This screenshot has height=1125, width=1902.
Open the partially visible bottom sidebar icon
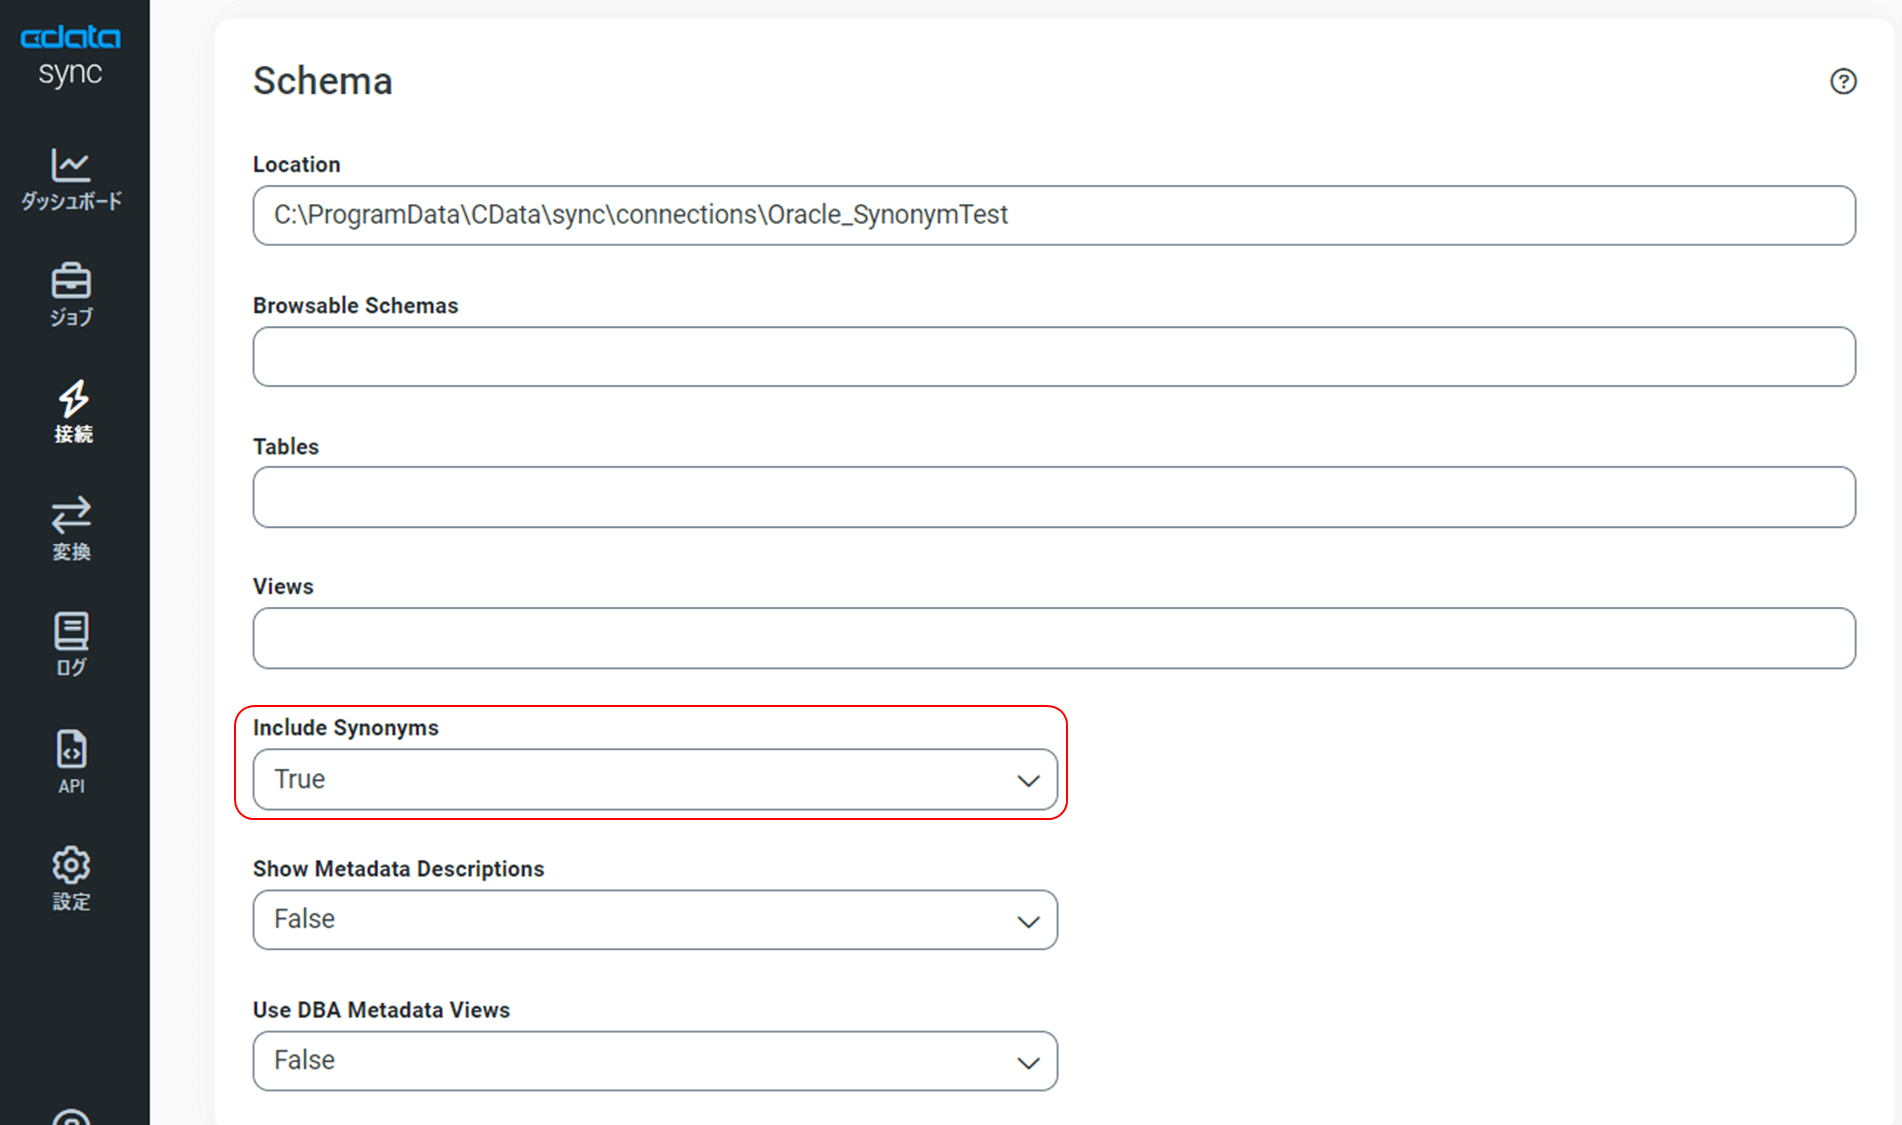pos(71,1116)
